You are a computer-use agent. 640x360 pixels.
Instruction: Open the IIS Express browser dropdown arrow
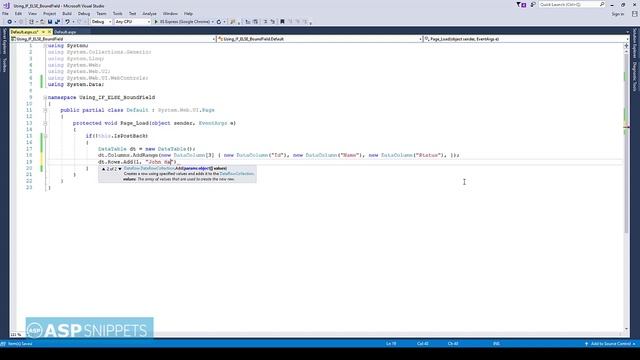(x=213, y=22)
